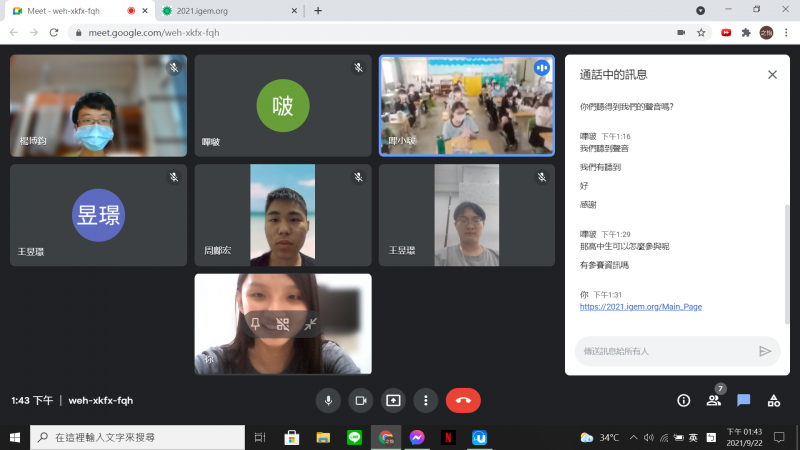Open the meeting details info icon
800x450 pixels.
[x=684, y=400]
